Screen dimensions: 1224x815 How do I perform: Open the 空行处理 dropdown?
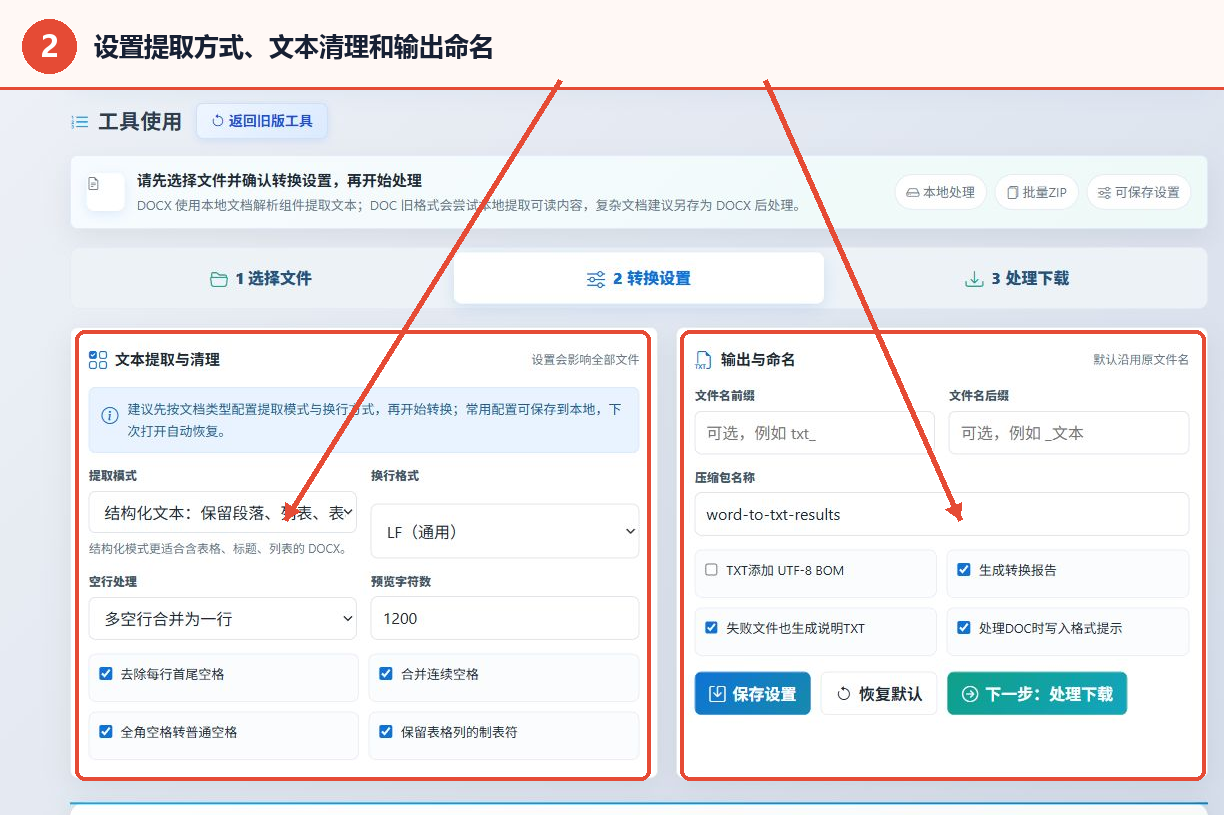[223, 618]
